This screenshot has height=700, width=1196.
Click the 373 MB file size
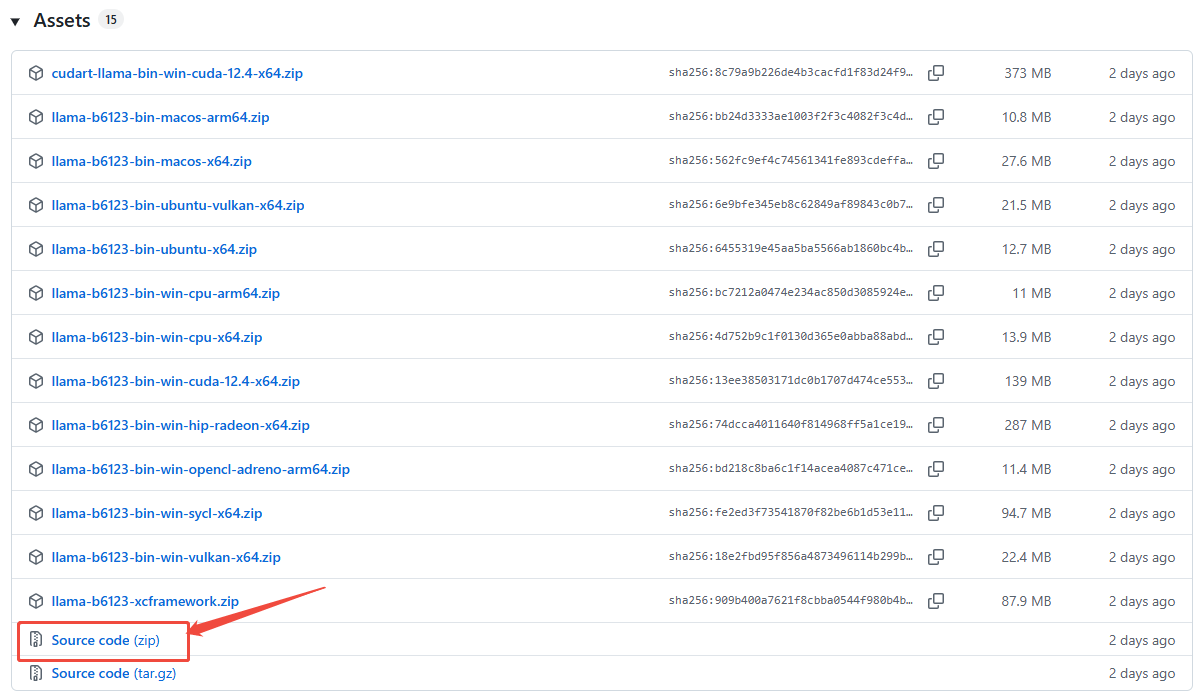click(1027, 74)
